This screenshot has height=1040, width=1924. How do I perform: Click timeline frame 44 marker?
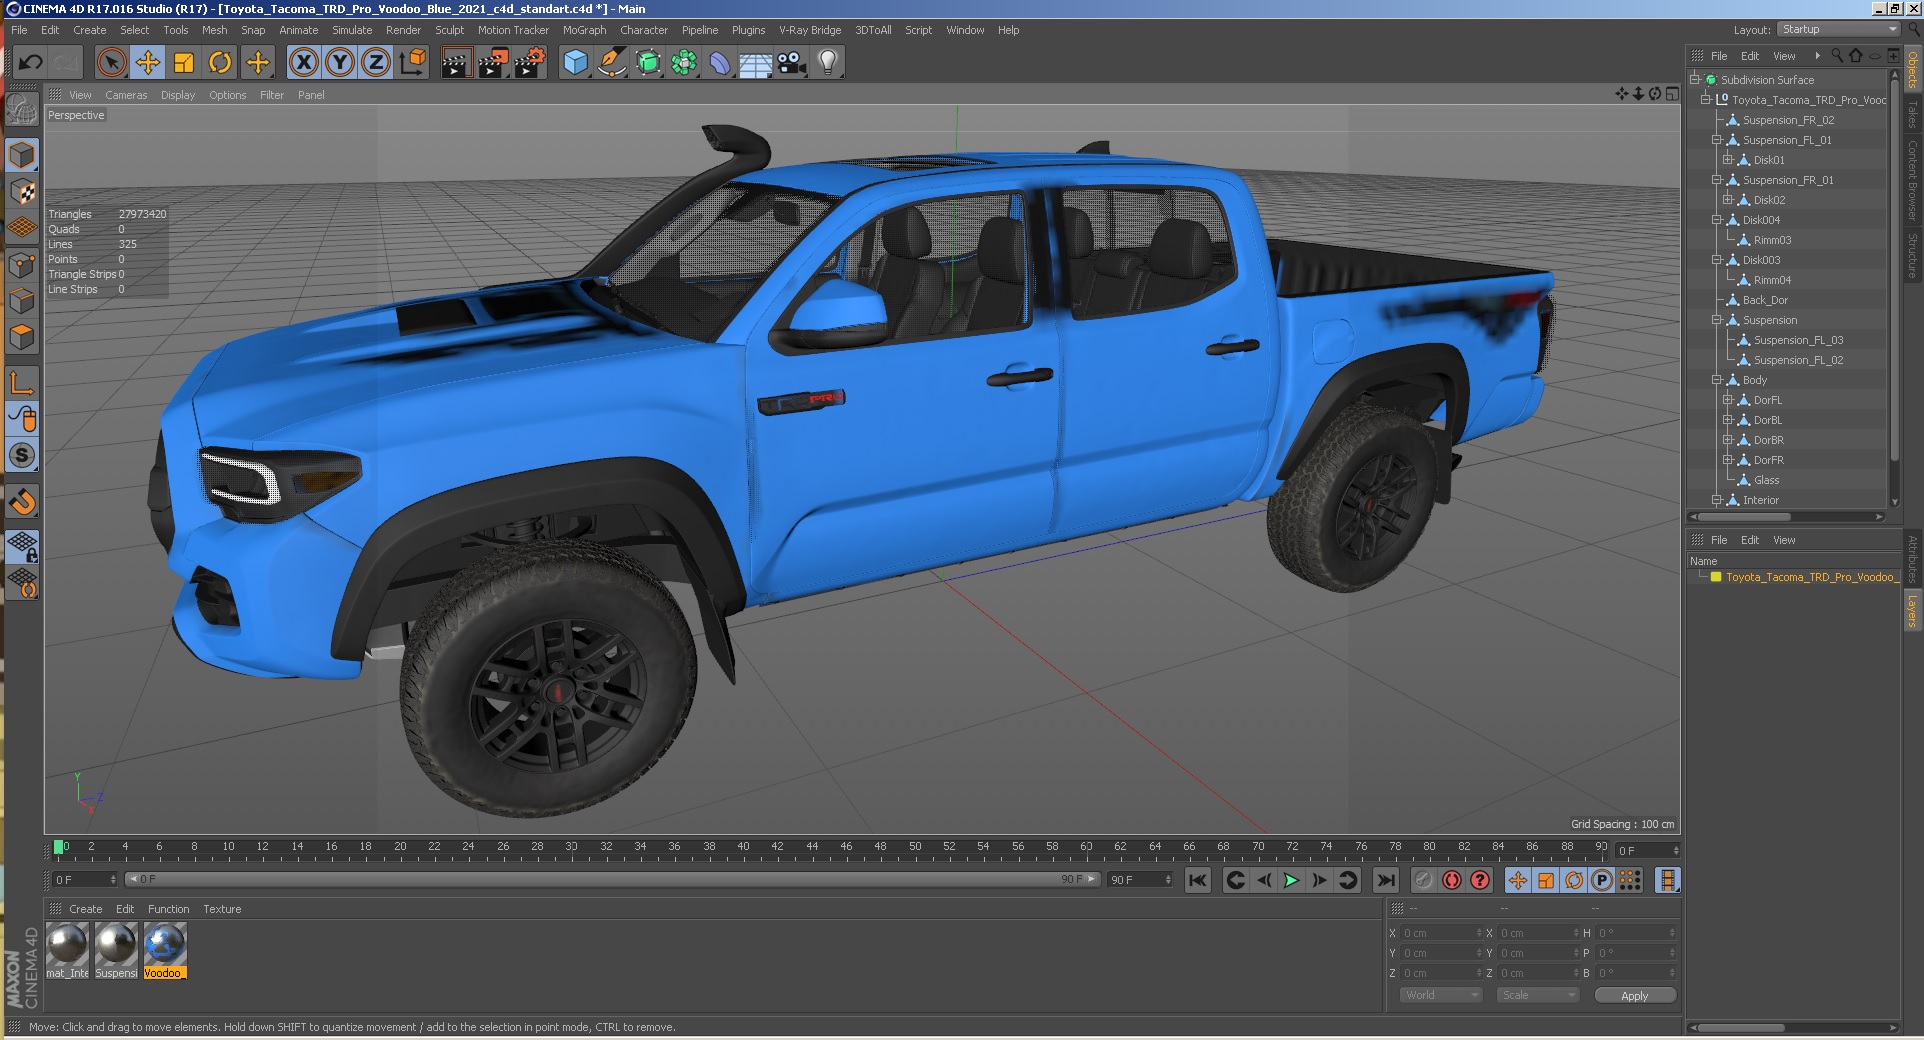point(812,847)
